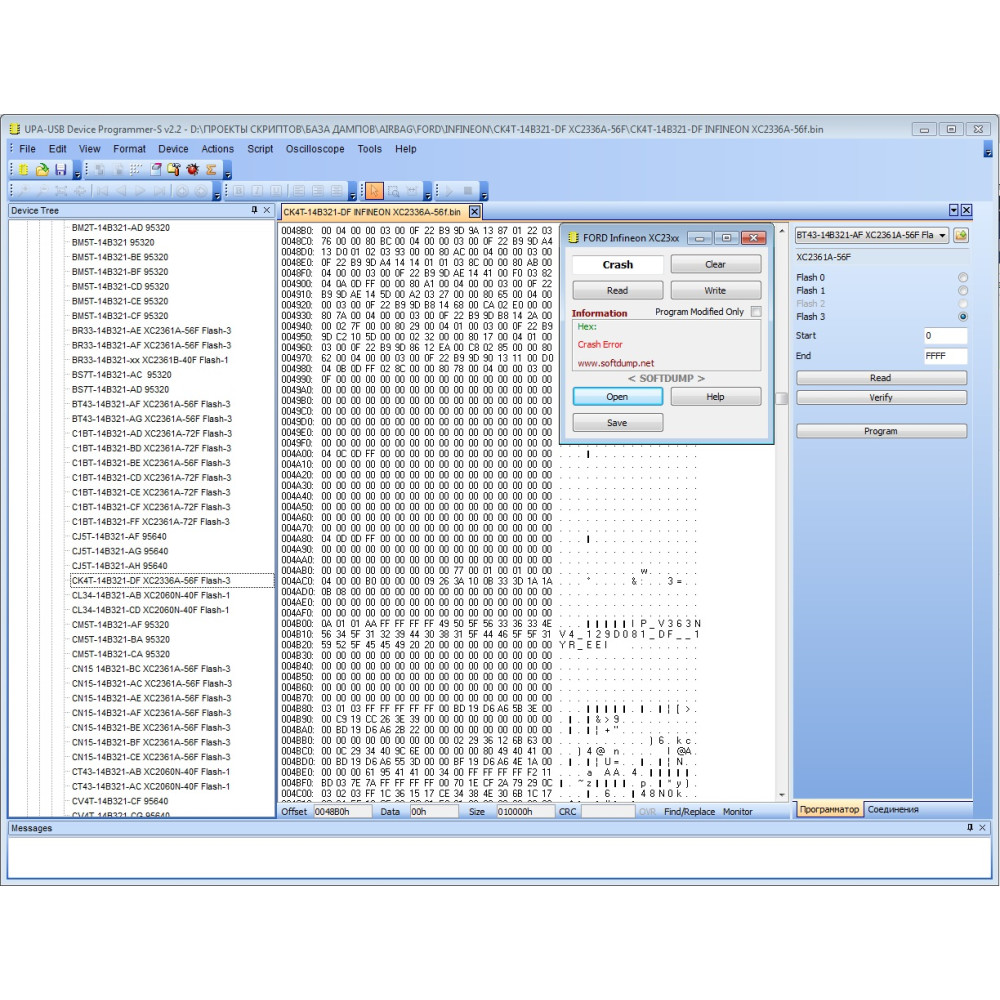Open the Oscilloscope menu
The image size is (1000, 1000).
315,149
